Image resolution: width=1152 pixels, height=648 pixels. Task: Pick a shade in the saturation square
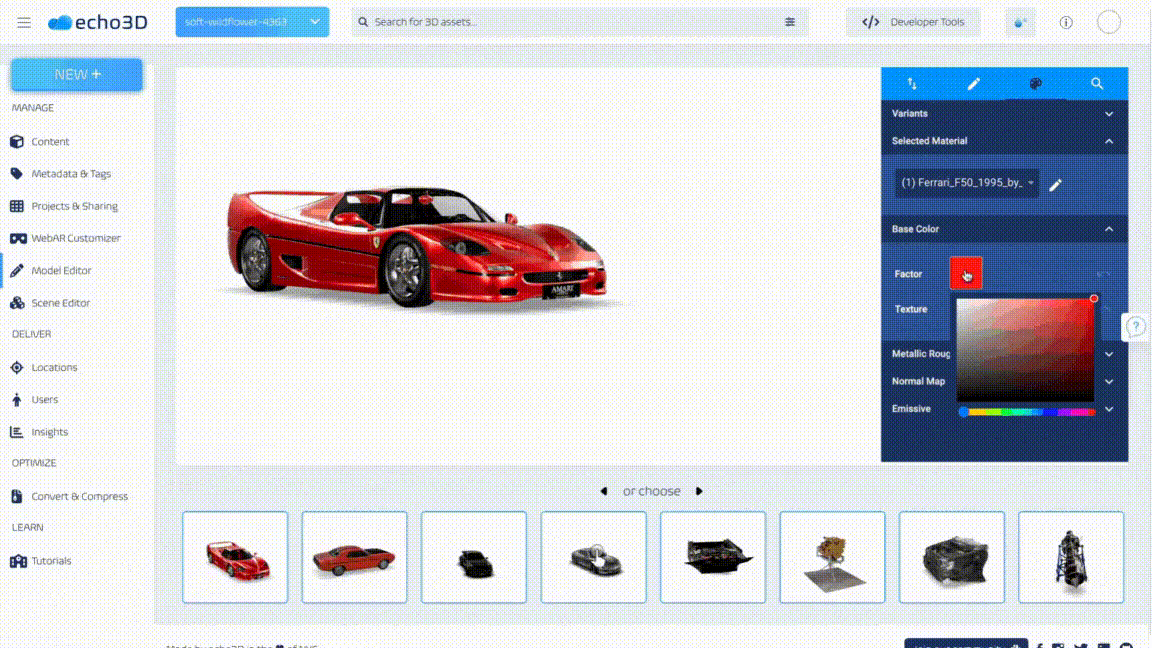click(1025, 349)
